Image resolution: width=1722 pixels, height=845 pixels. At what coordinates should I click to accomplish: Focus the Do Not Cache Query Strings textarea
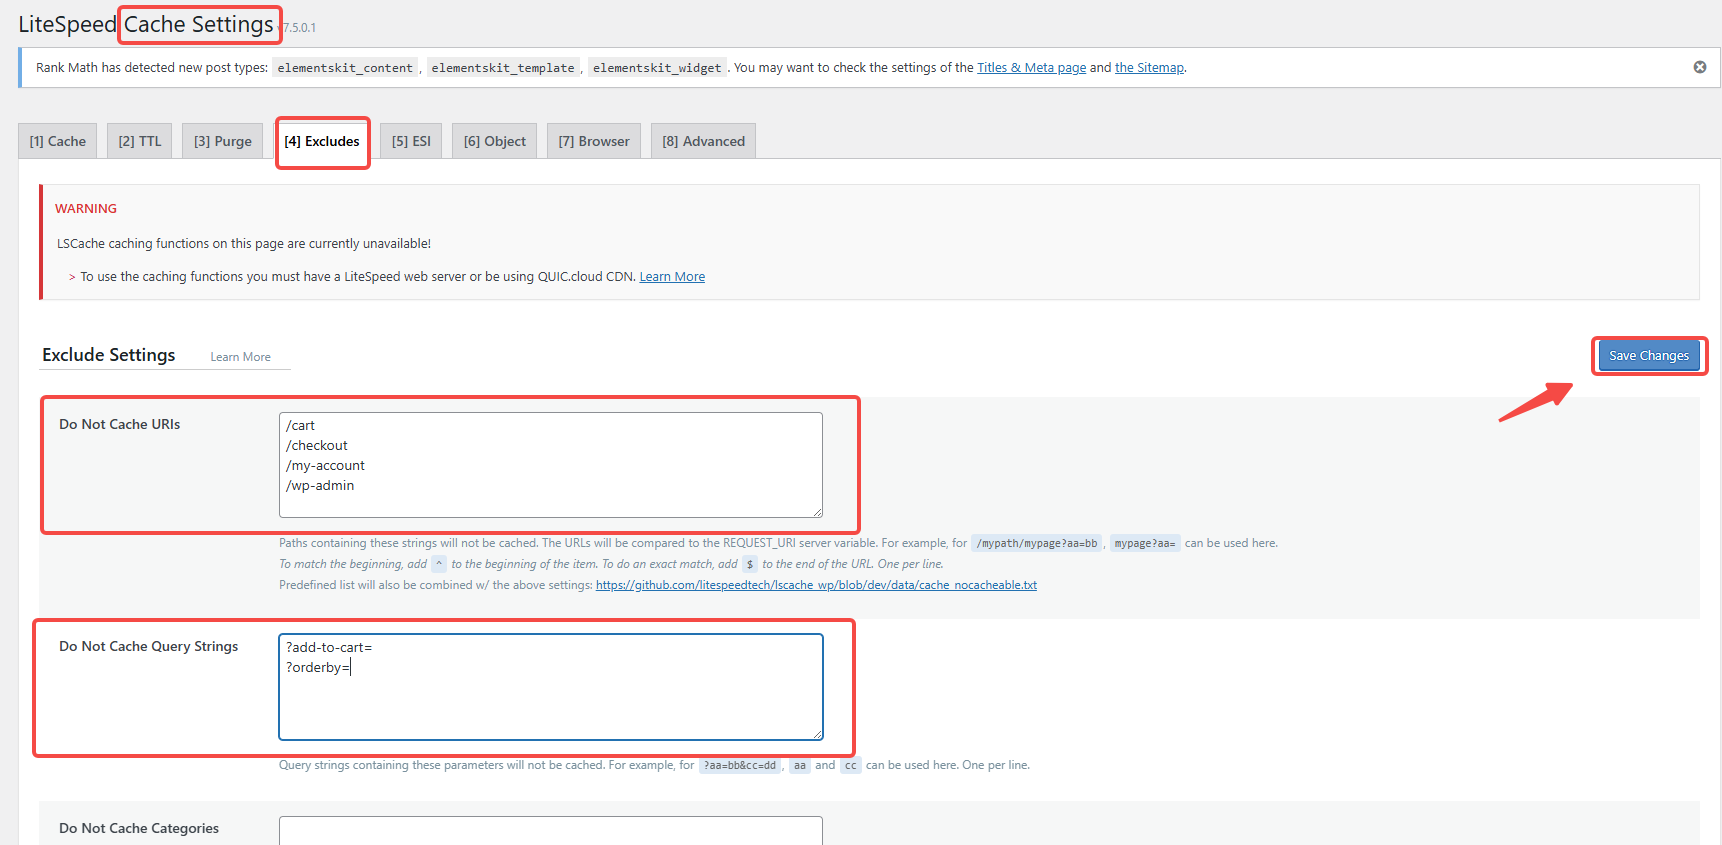[x=551, y=687]
